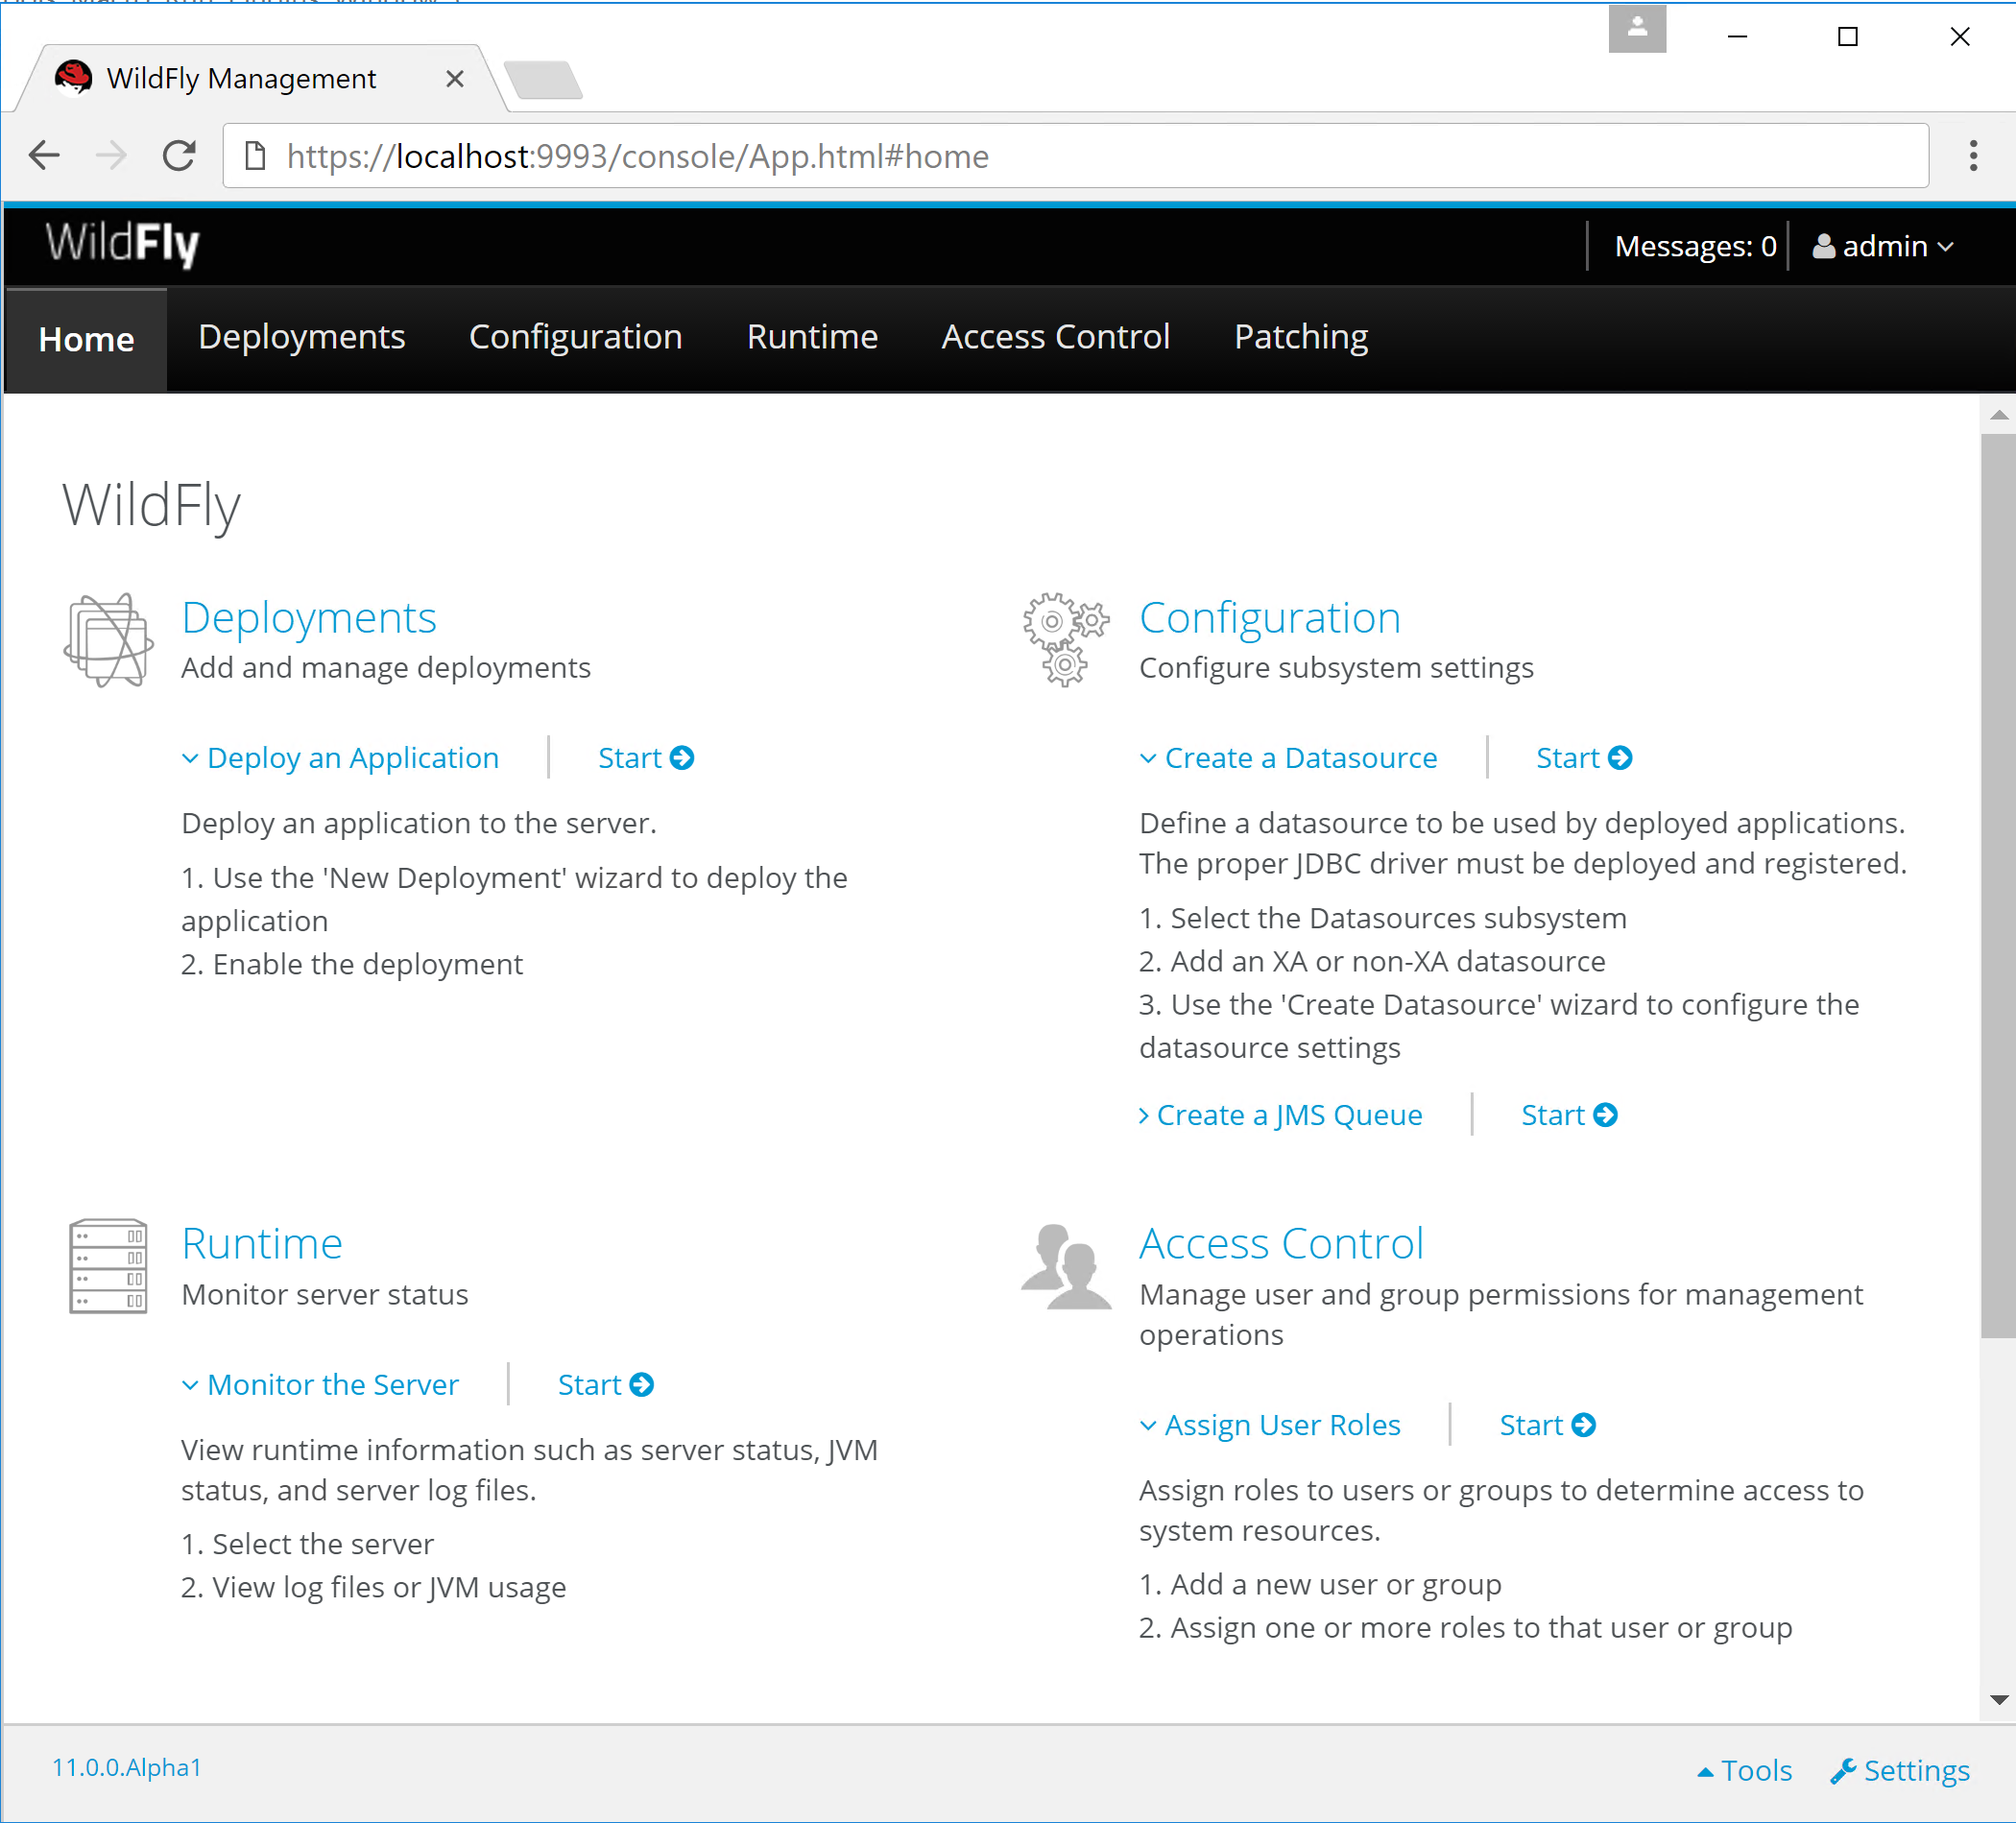Open the Runtime navigation tab
The height and width of the screenshot is (1823, 2016).
[812, 337]
